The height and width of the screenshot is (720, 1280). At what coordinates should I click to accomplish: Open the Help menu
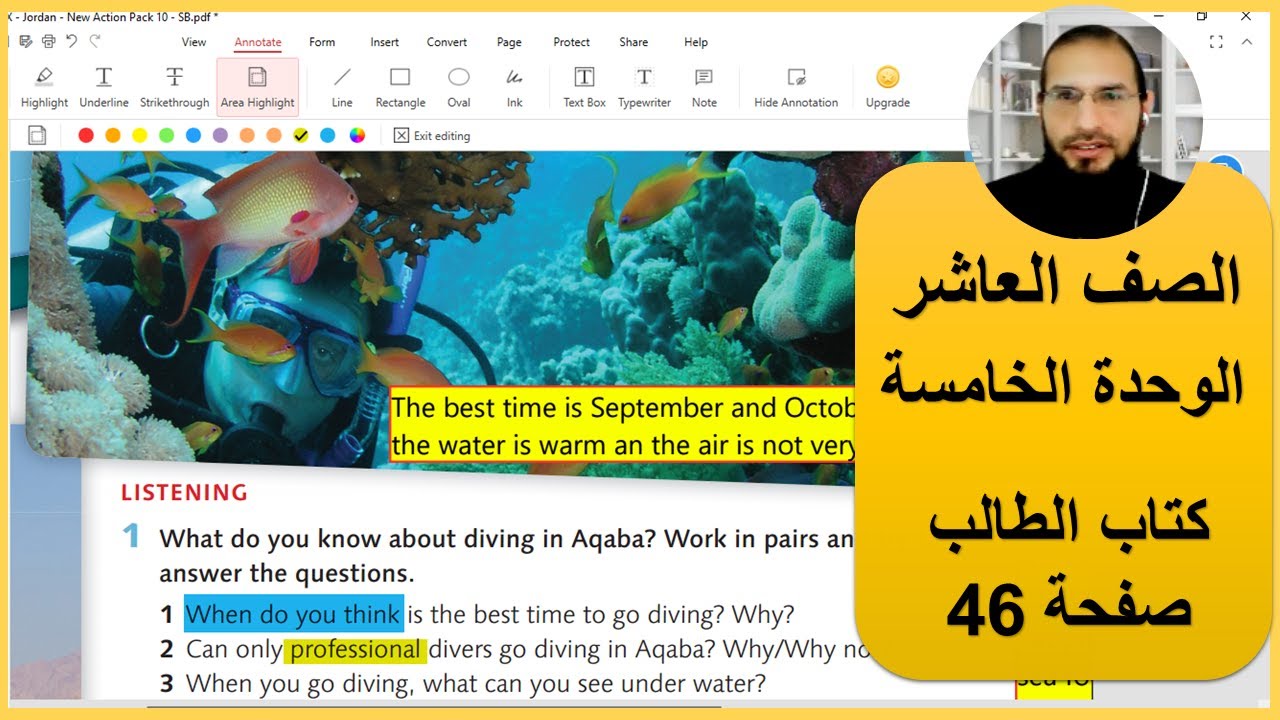point(696,42)
